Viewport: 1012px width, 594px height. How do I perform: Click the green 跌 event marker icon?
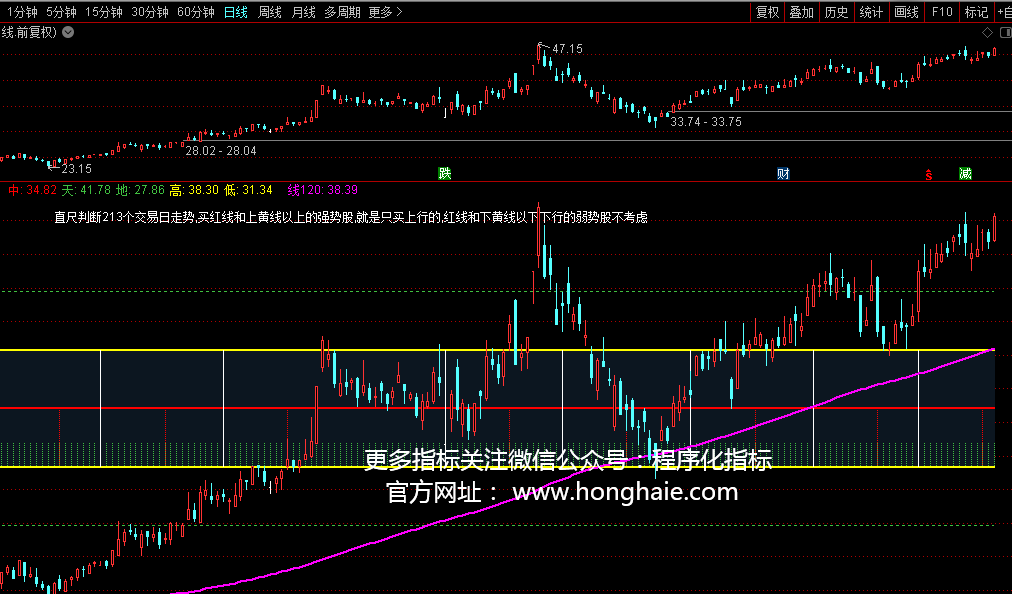444,174
